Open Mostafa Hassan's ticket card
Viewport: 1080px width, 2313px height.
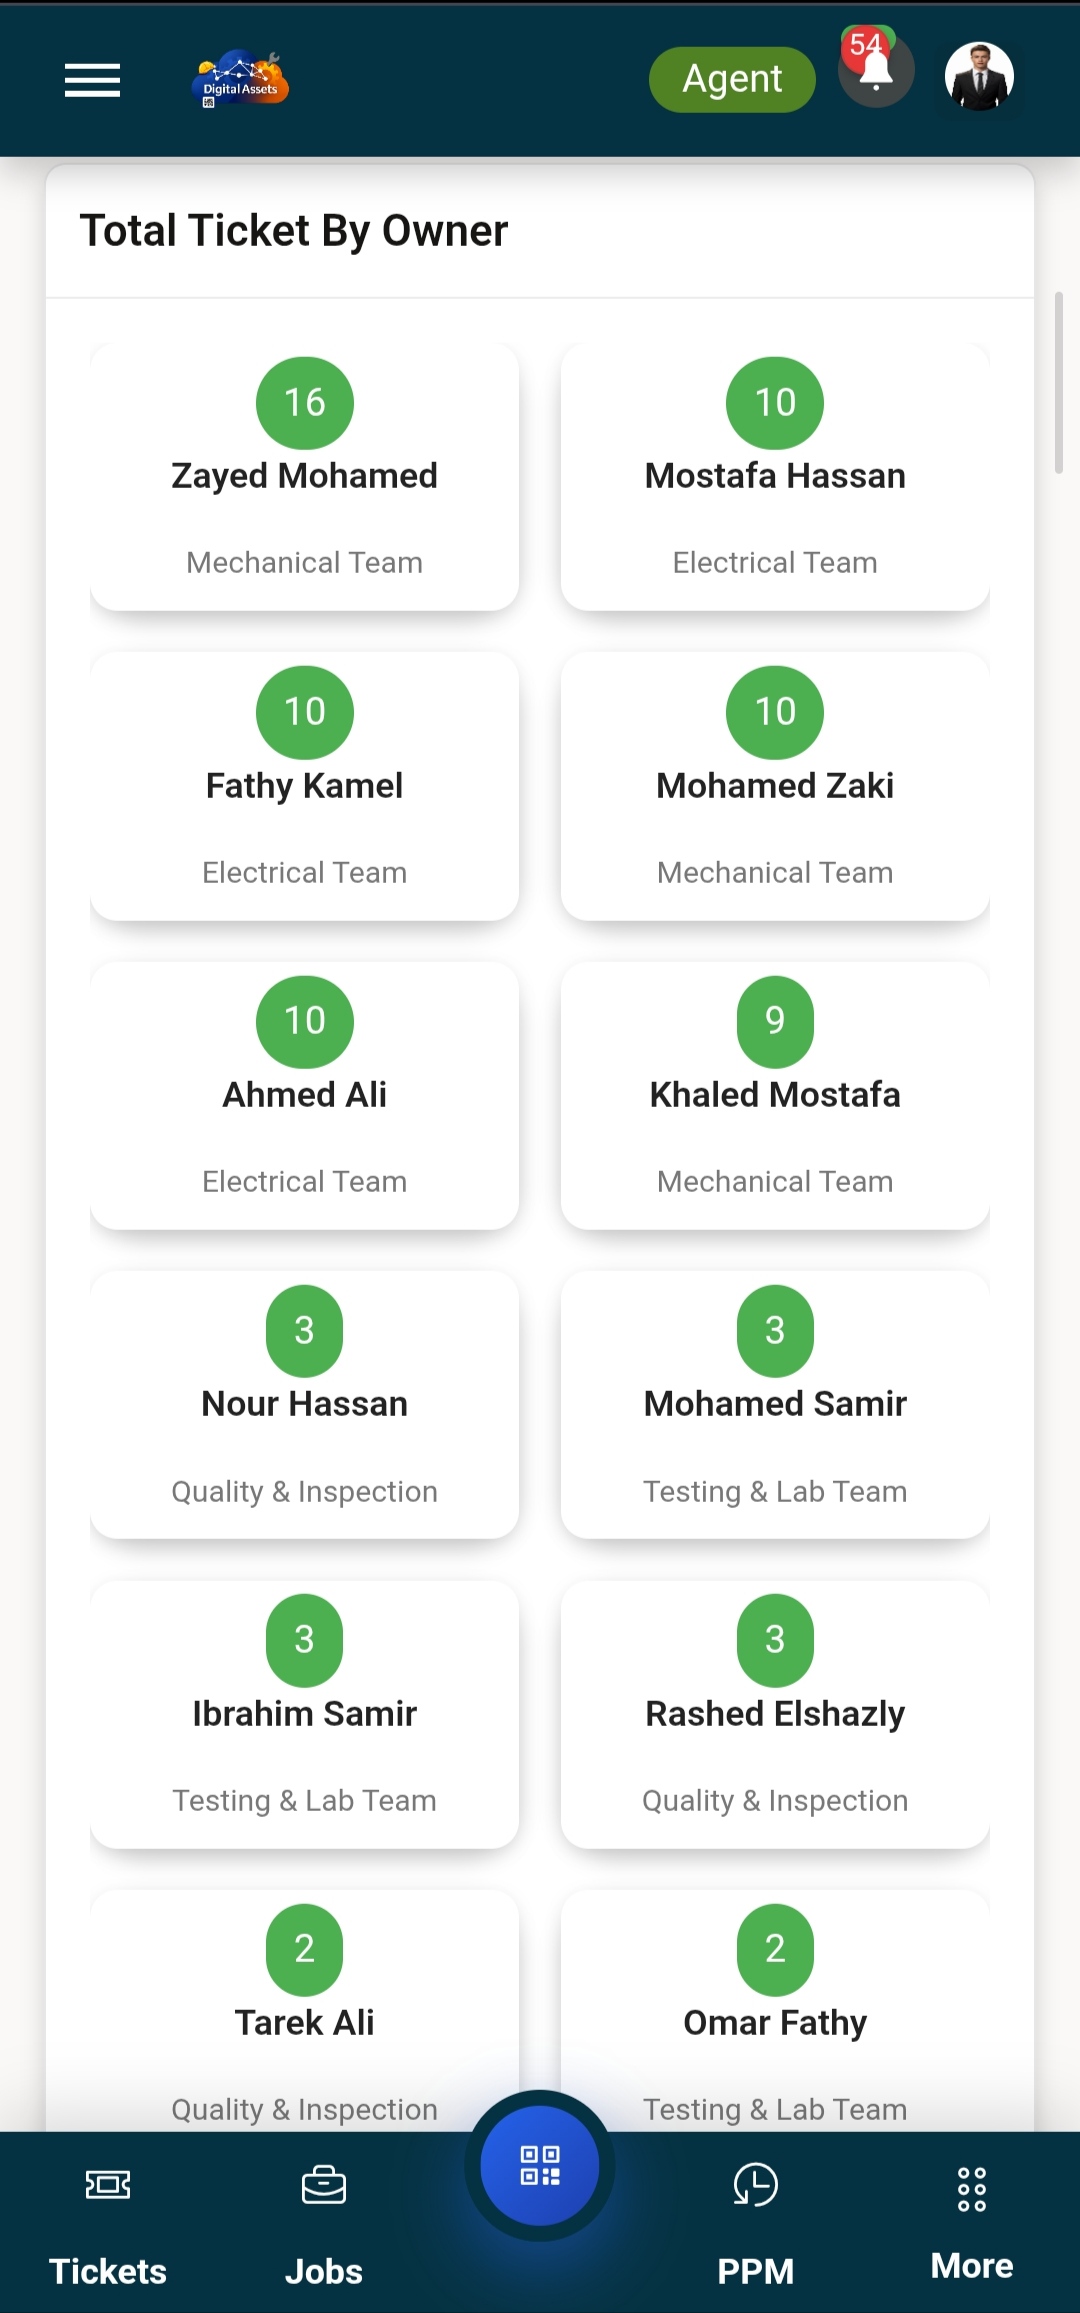tap(775, 478)
